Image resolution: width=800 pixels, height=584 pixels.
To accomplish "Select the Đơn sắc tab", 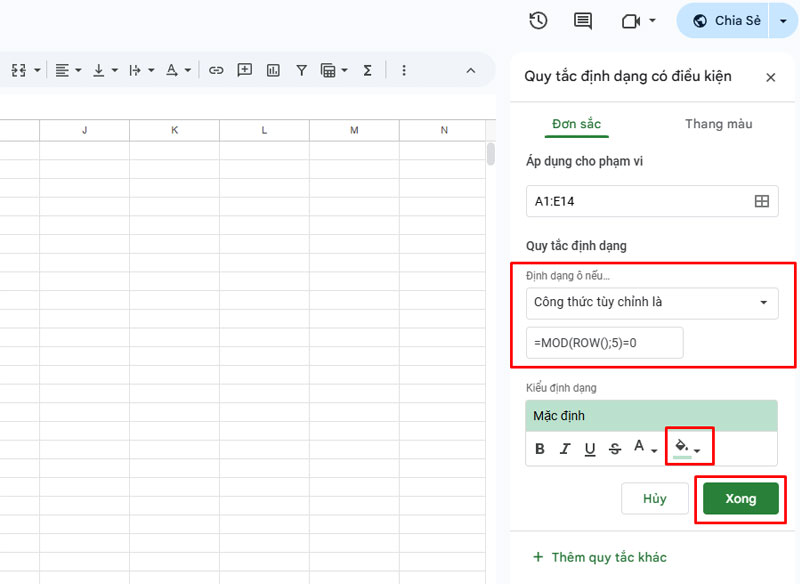I will [x=576, y=124].
